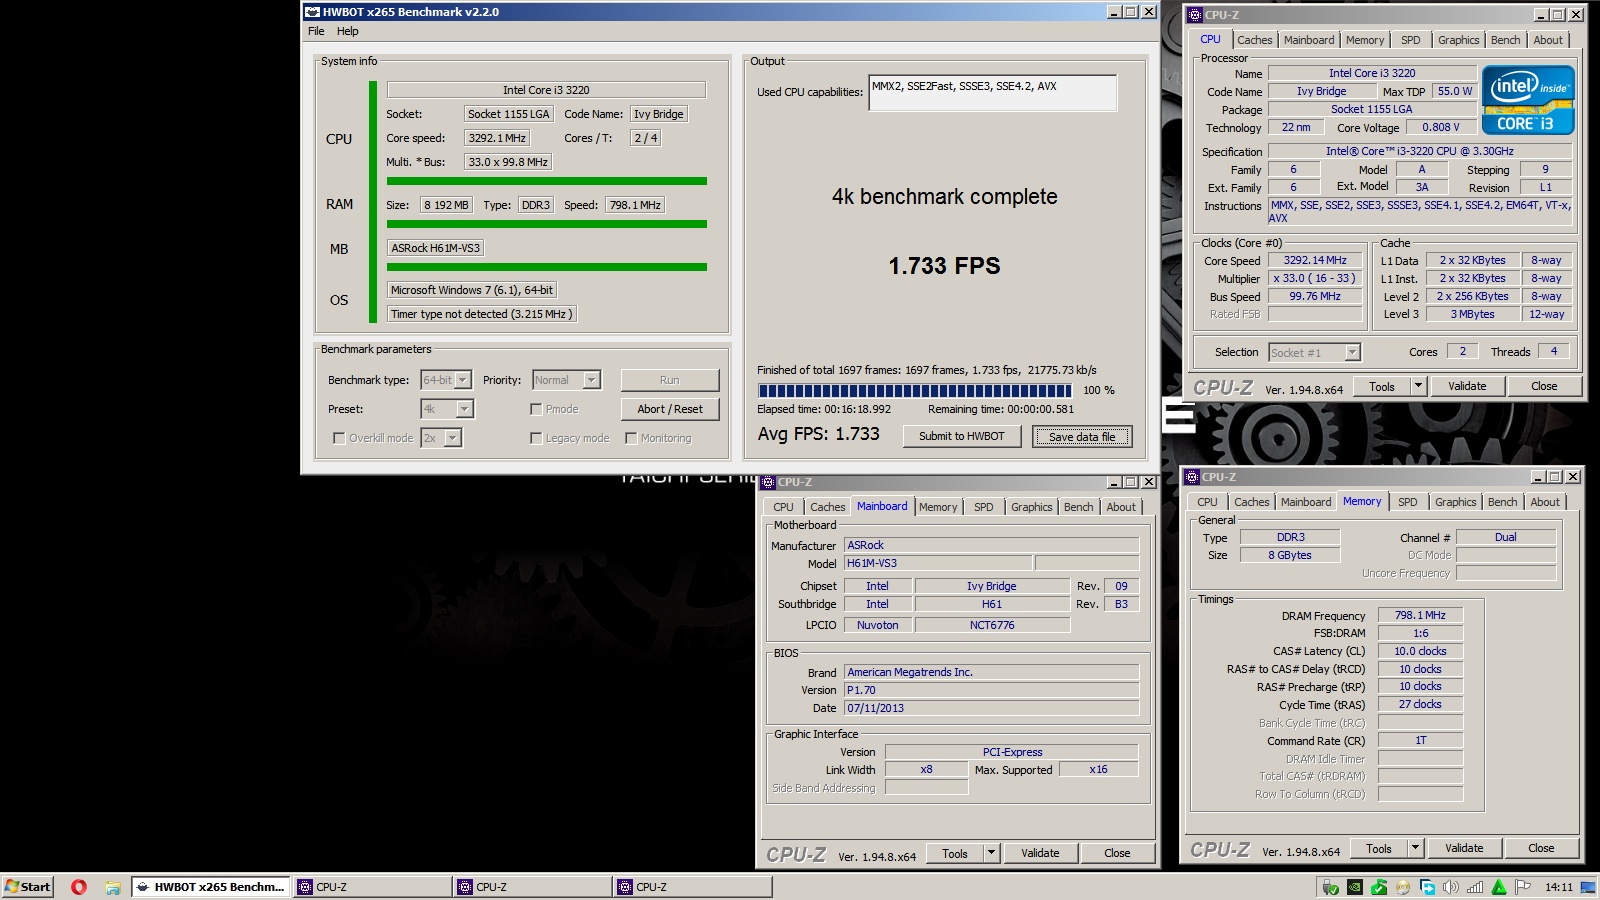
Task: Open SPD tab in the CPU-Z Mainboard window
Action: click(984, 507)
